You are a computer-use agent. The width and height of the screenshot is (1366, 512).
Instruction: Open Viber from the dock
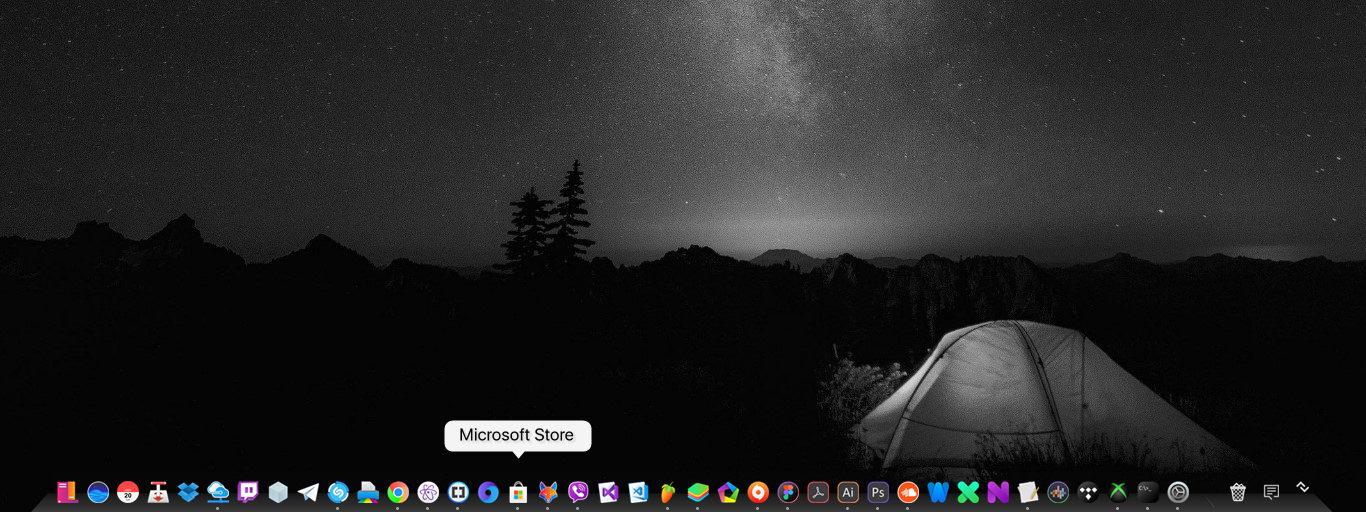click(578, 492)
